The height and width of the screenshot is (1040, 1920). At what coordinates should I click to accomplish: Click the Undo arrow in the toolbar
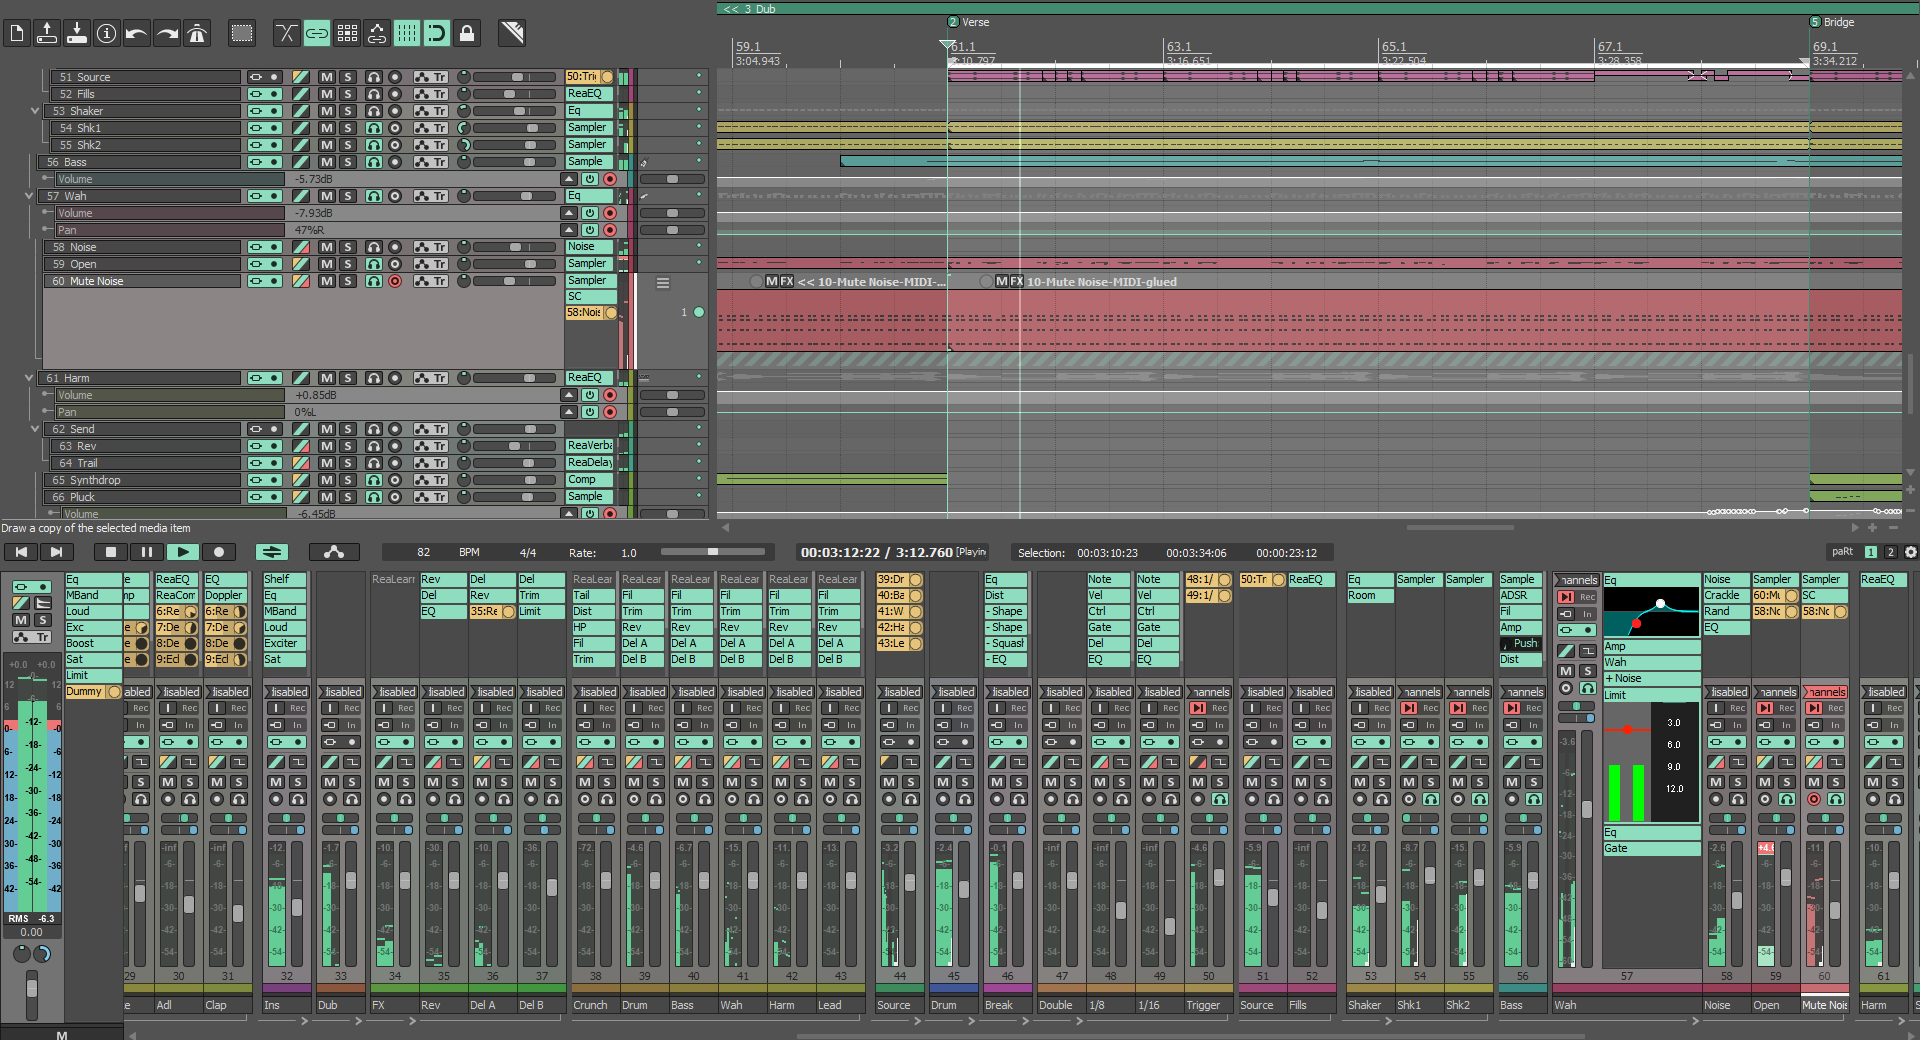(x=137, y=33)
